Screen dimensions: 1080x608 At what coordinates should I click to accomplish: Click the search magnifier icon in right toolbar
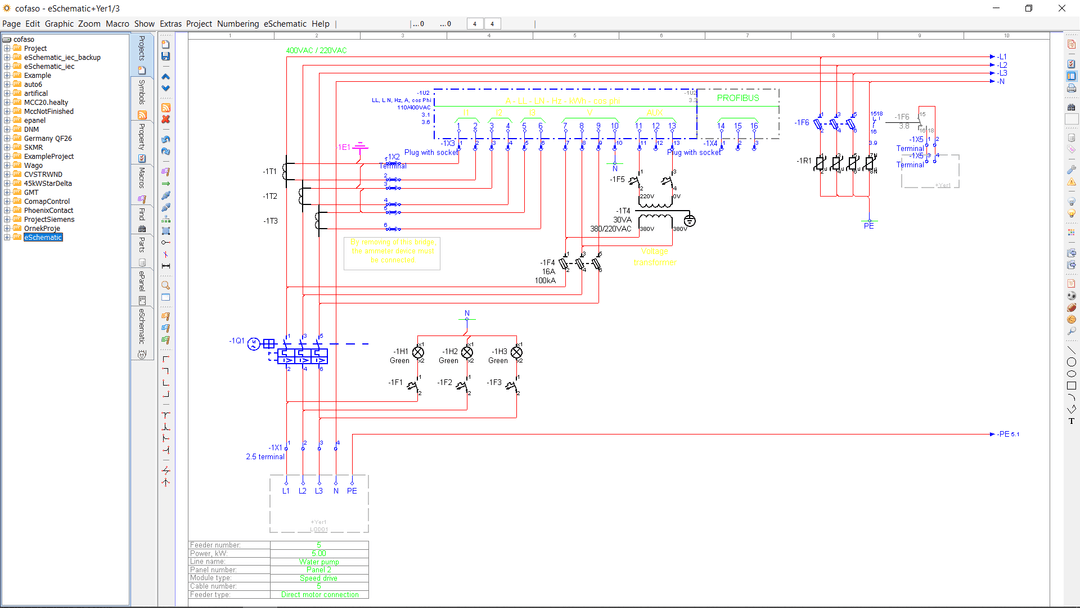(1071, 331)
